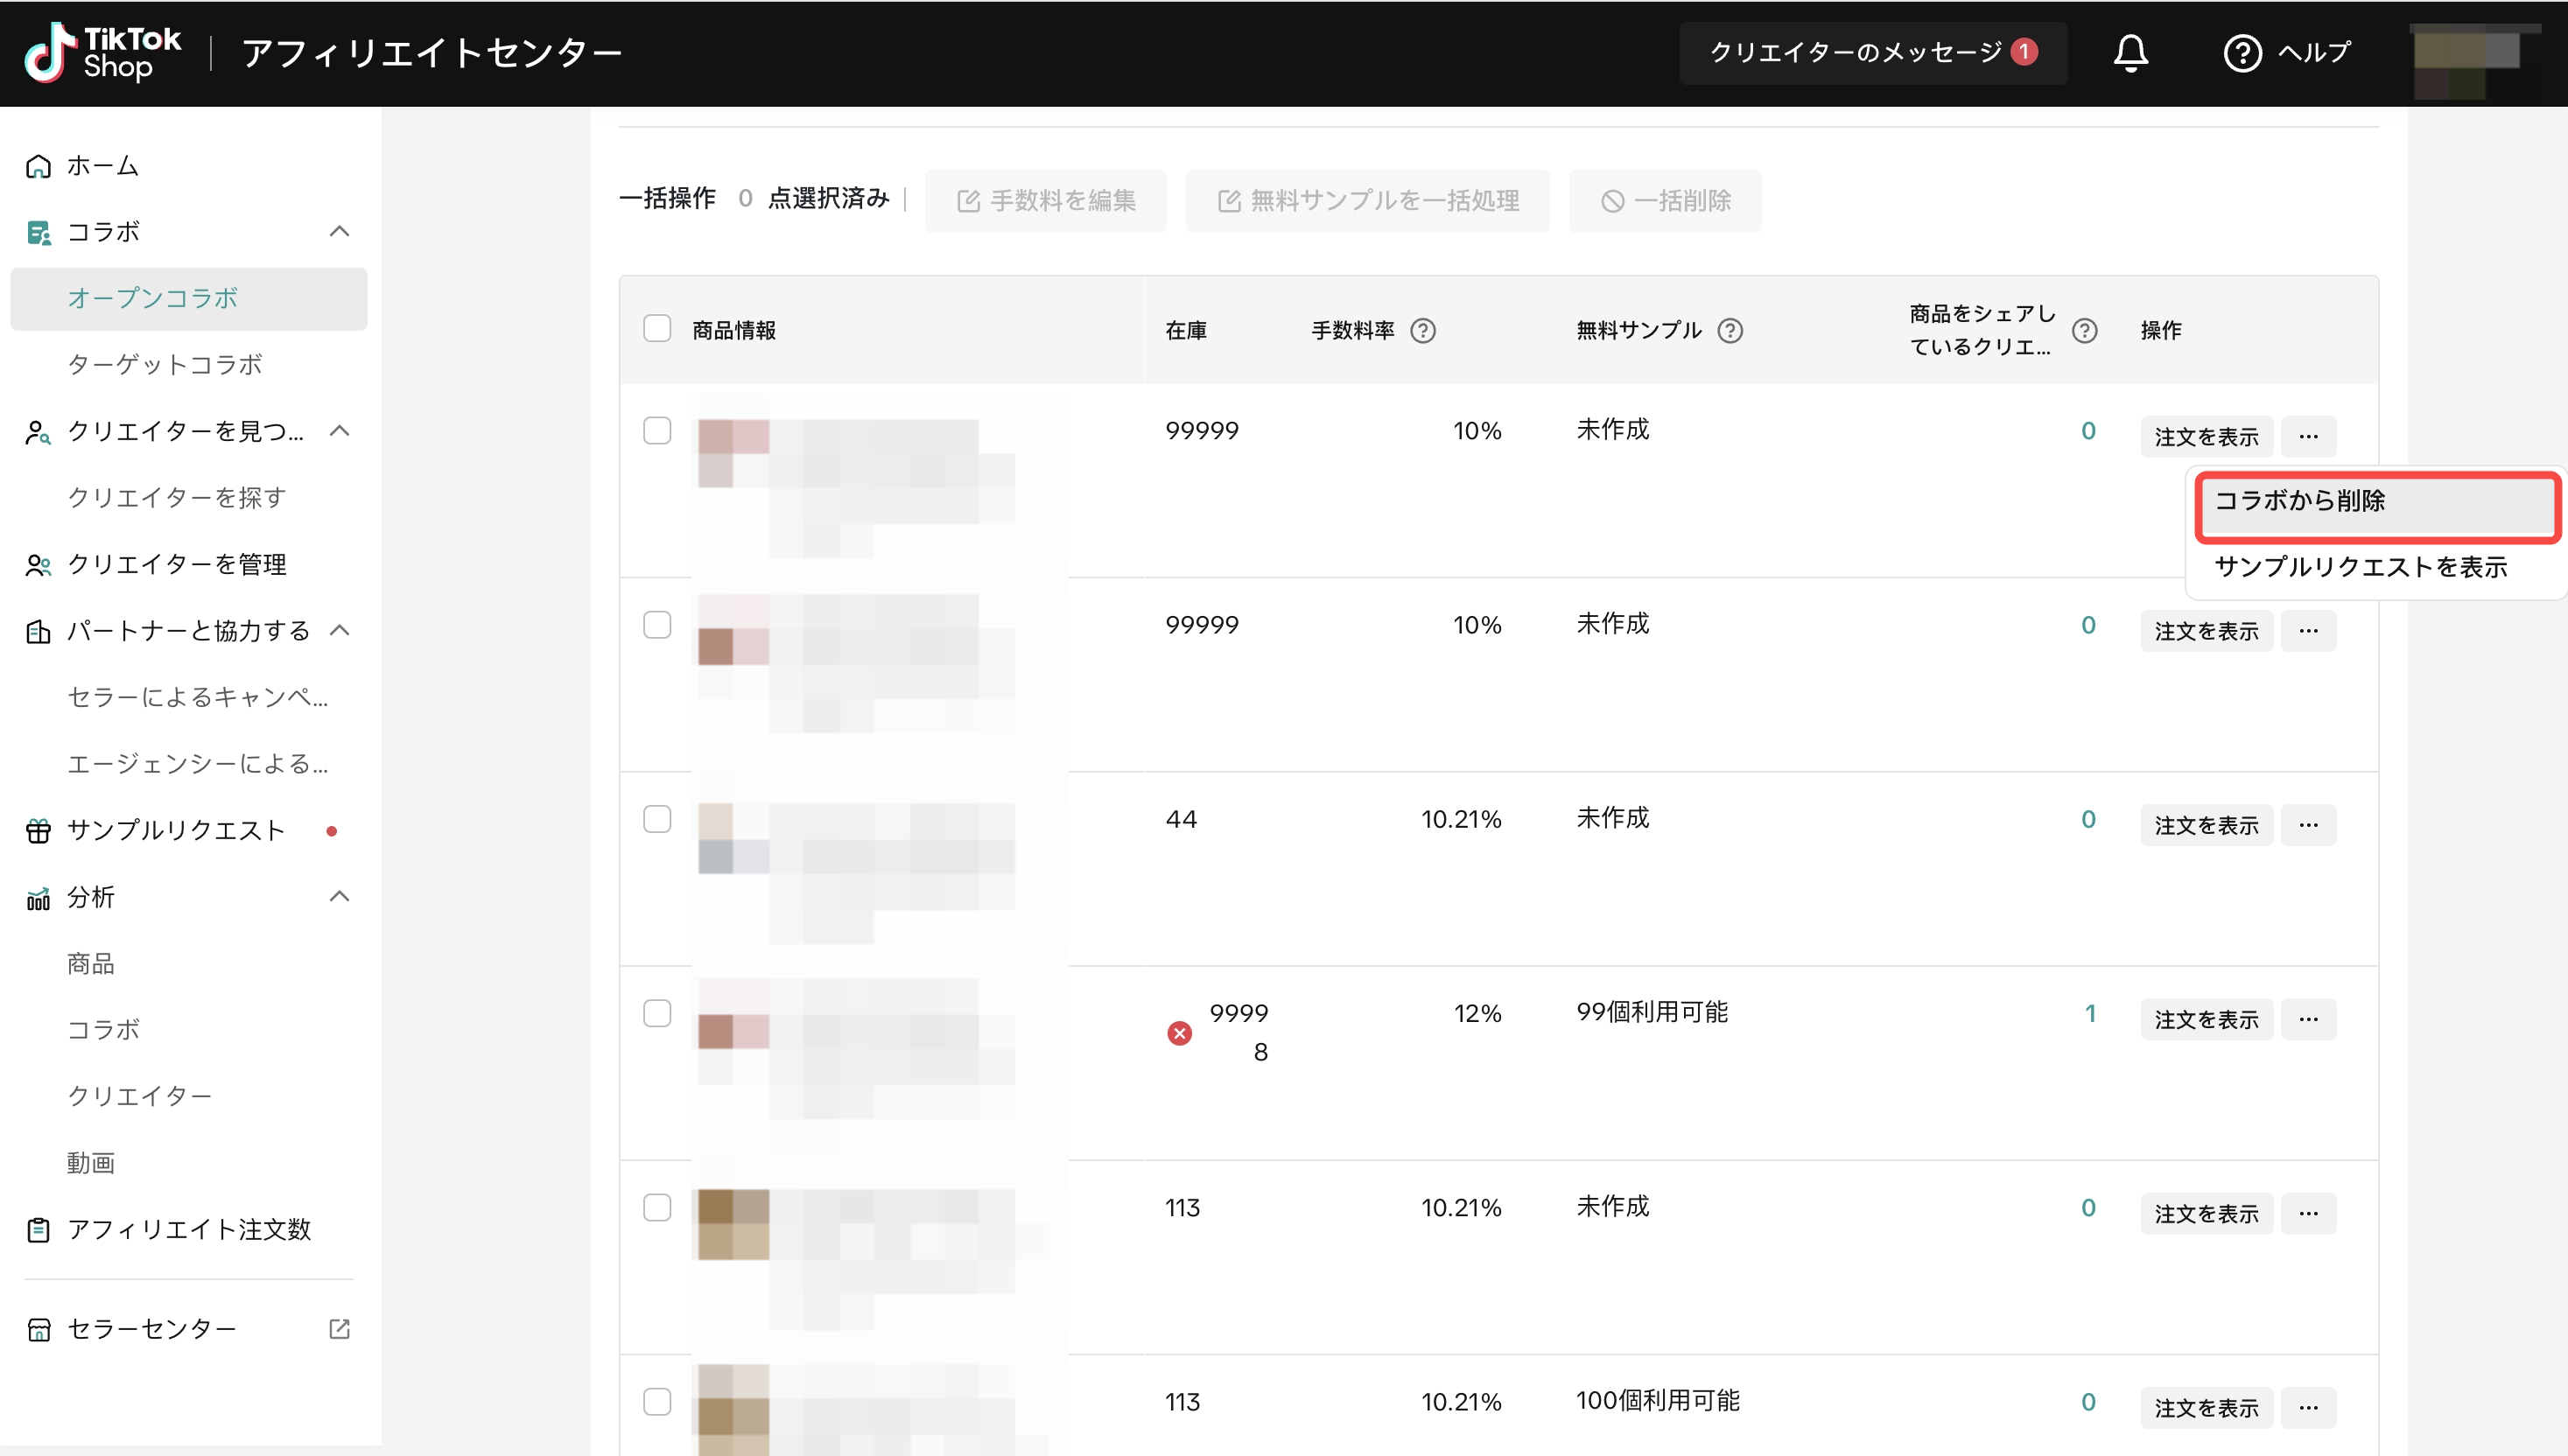The image size is (2568, 1456).
Task: Collapse the 分析 sidebar section
Action: (339, 896)
